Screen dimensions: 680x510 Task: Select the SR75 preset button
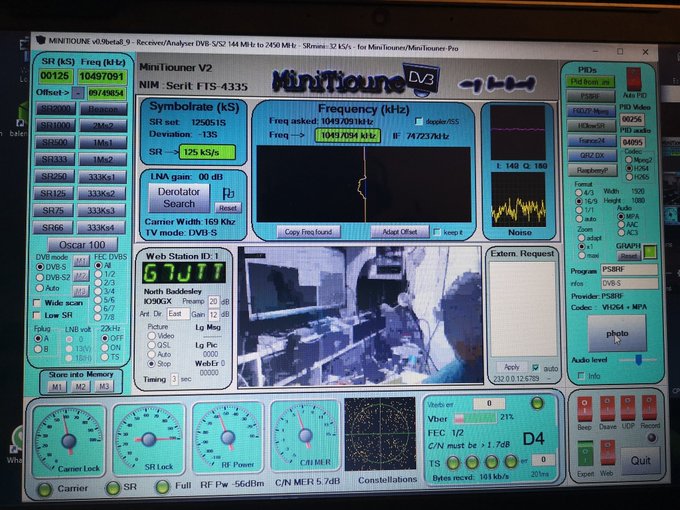(52, 211)
